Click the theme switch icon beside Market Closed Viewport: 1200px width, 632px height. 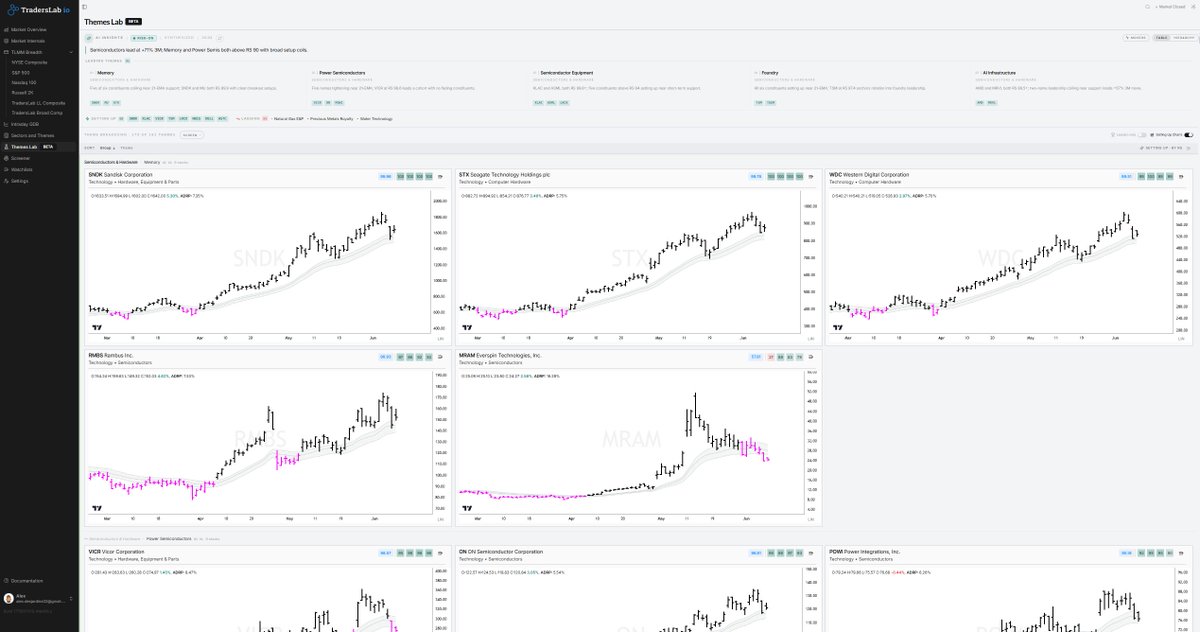[1193, 7]
